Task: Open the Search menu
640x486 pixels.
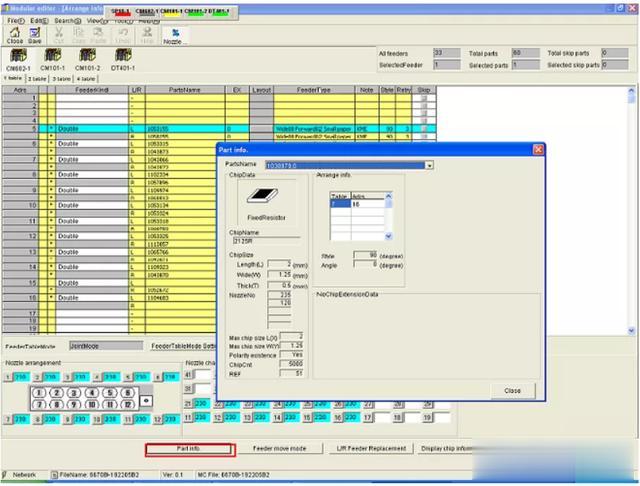Action: [67, 20]
